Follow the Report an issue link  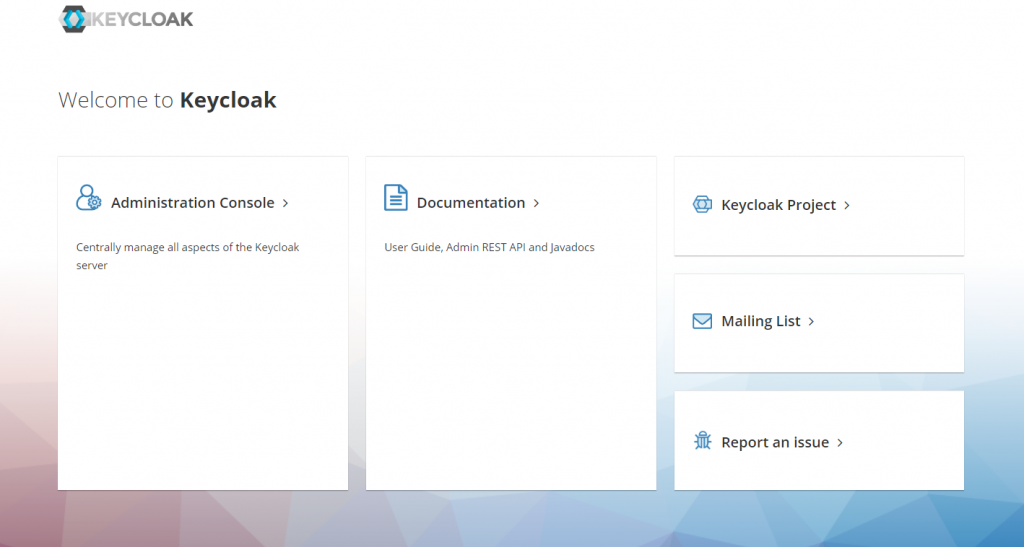point(775,443)
